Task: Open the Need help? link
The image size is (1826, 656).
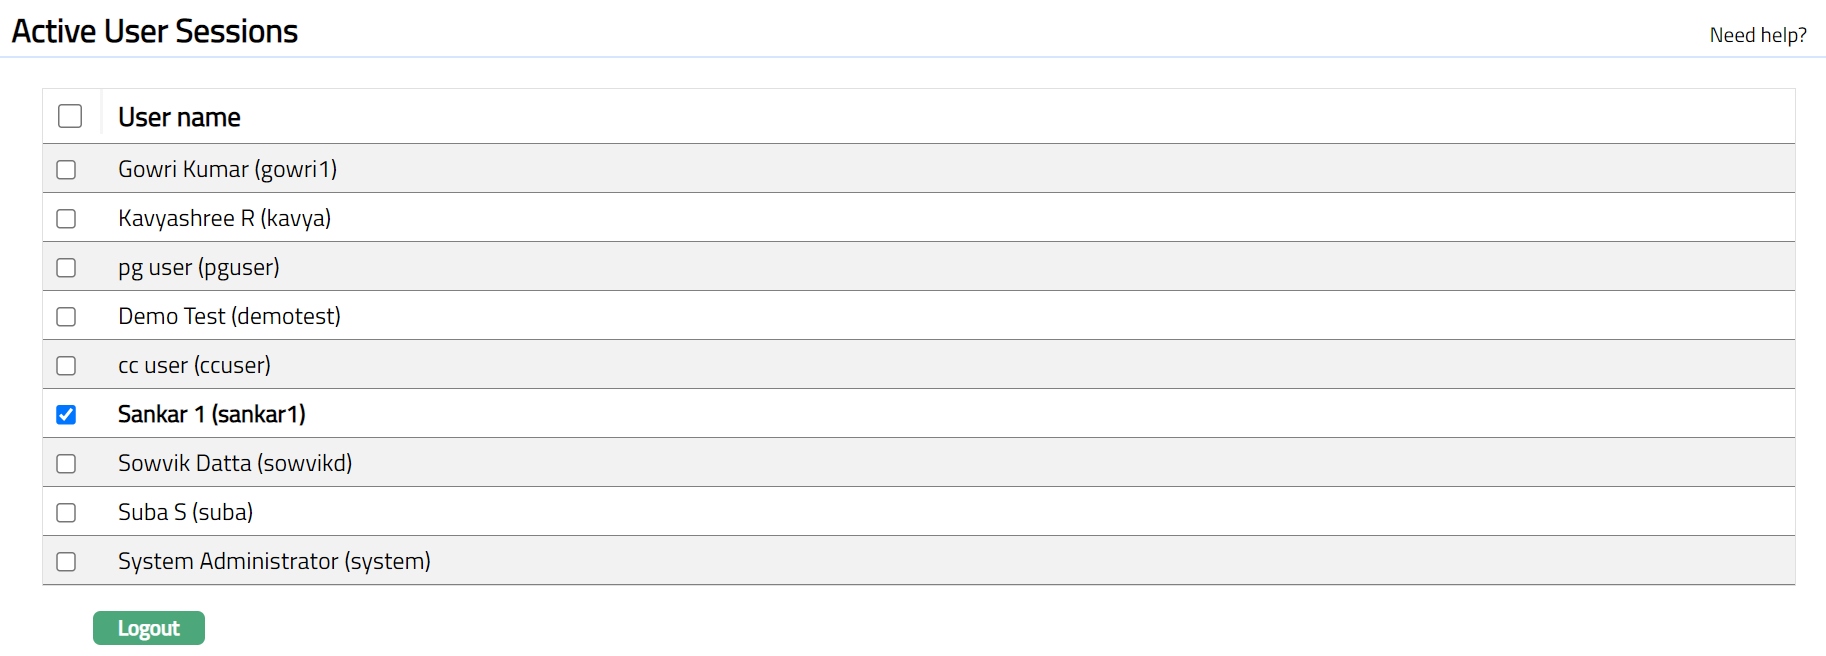Action: [1757, 35]
